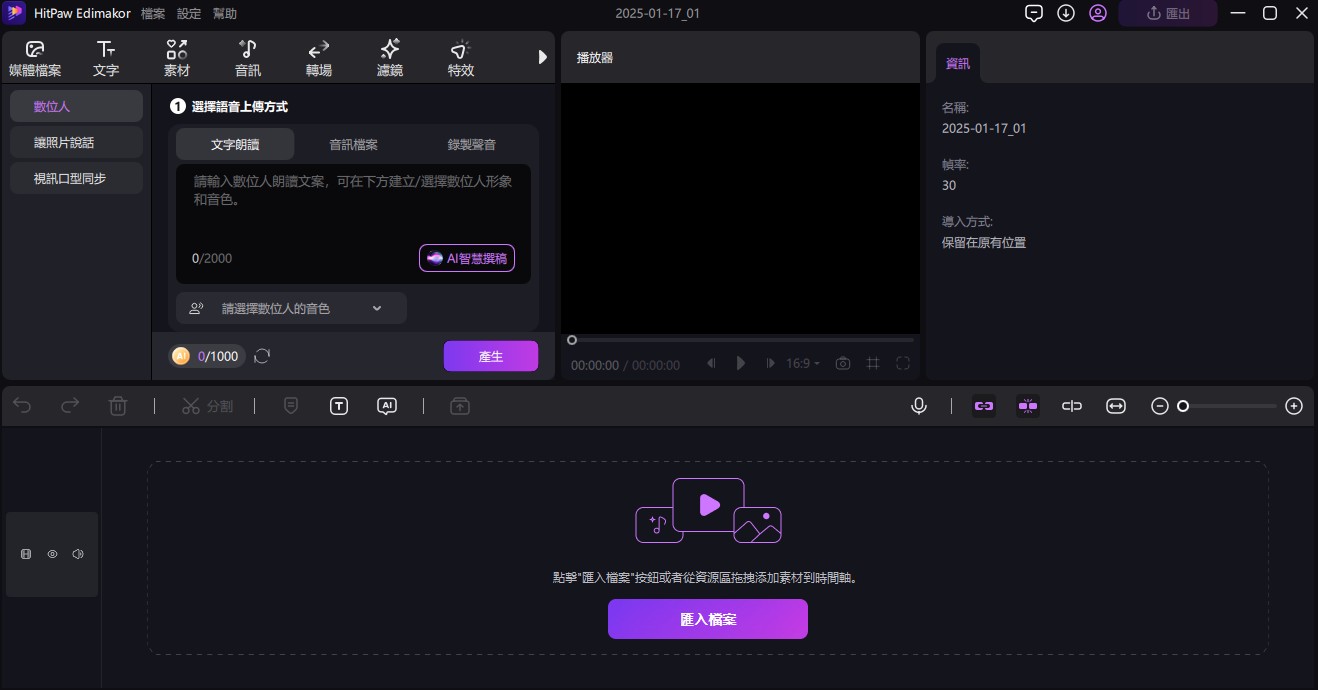Image resolution: width=1318 pixels, height=690 pixels.
Task: Select 視訊口型同步 in the sidebar
Action: pyautogui.click(x=76, y=178)
